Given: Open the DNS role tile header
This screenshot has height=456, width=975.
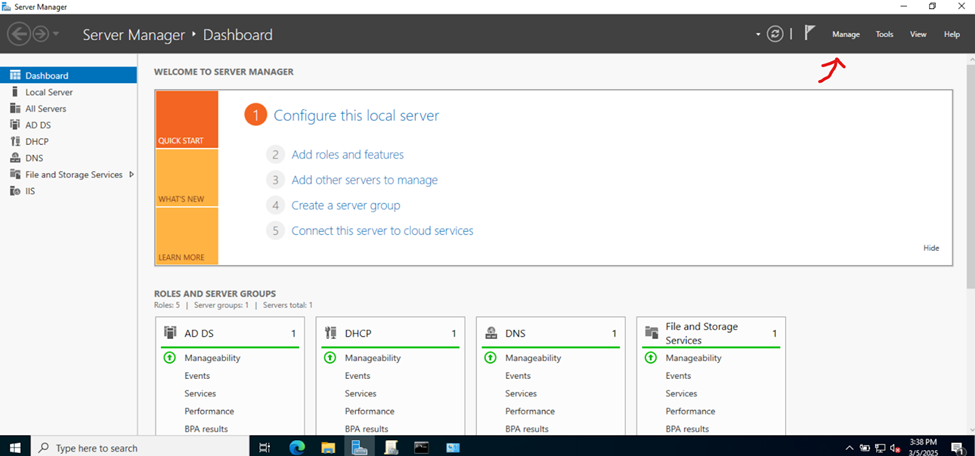Looking at the screenshot, I should point(551,333).
